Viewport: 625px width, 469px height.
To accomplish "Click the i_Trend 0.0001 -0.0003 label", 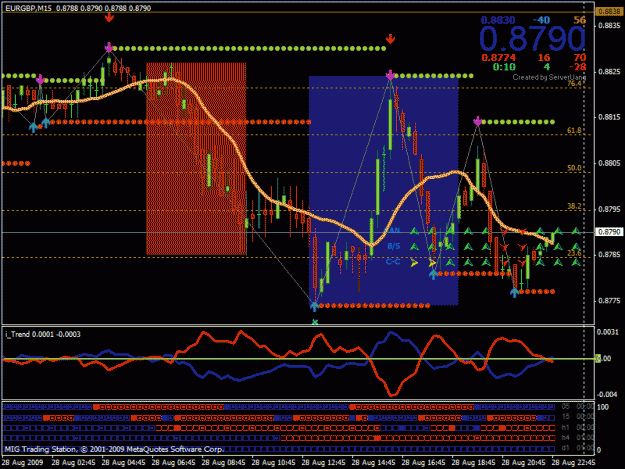I will click(43, 334).
